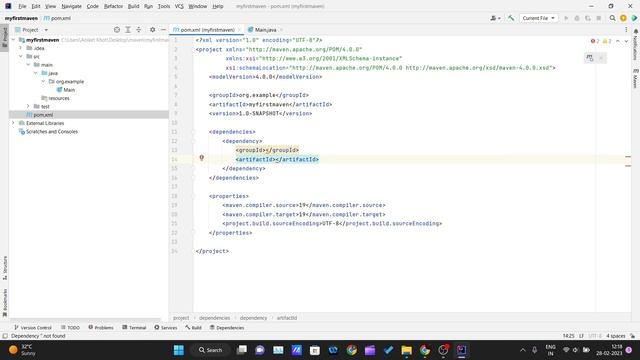This screenshot has height=360, width=640.
Task: Open Search Everywhere magnifier icon
Action: (612, 18)
